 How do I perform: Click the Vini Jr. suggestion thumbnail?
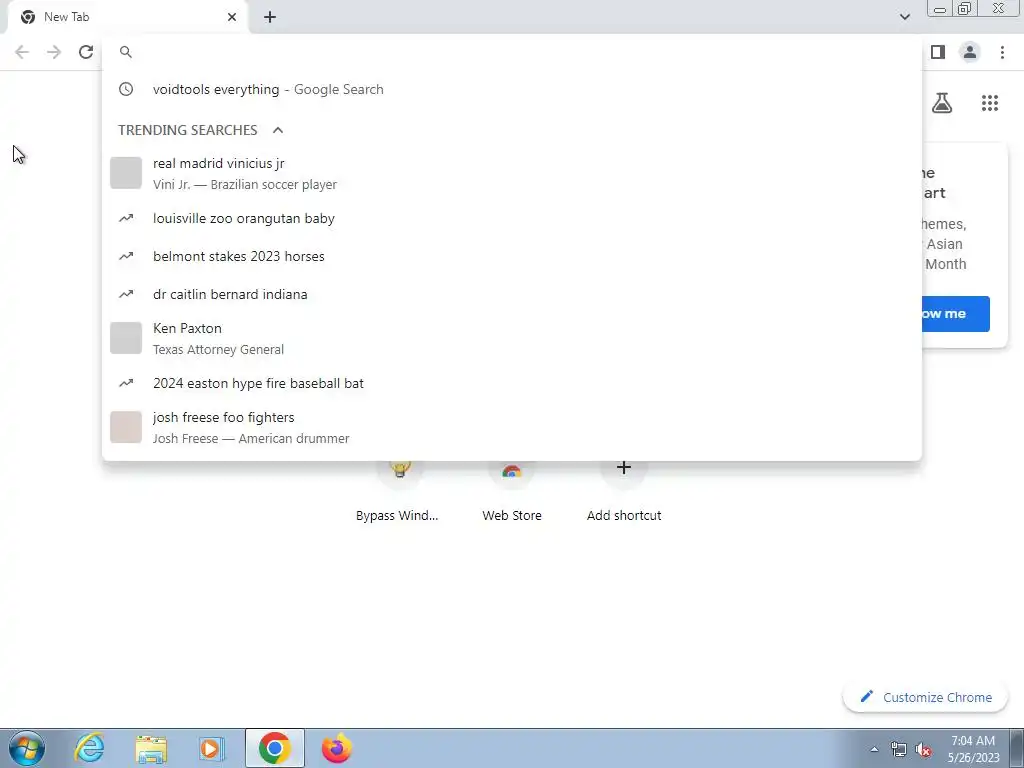point(126,173)
